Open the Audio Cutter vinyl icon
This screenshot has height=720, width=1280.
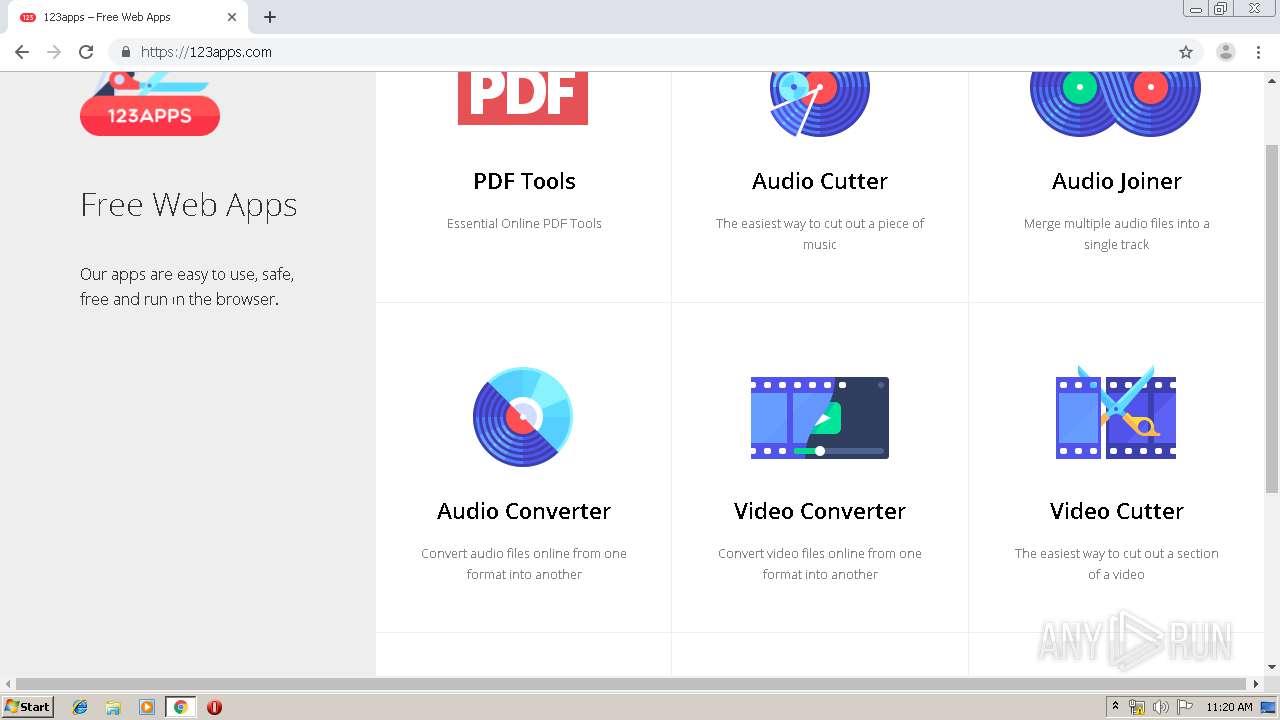click(820, 104)
